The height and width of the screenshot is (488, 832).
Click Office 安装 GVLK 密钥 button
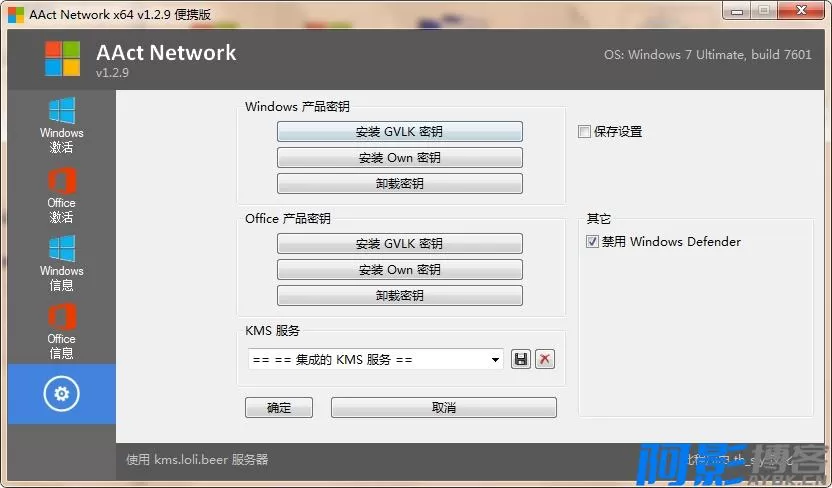(x=399, y=244)
